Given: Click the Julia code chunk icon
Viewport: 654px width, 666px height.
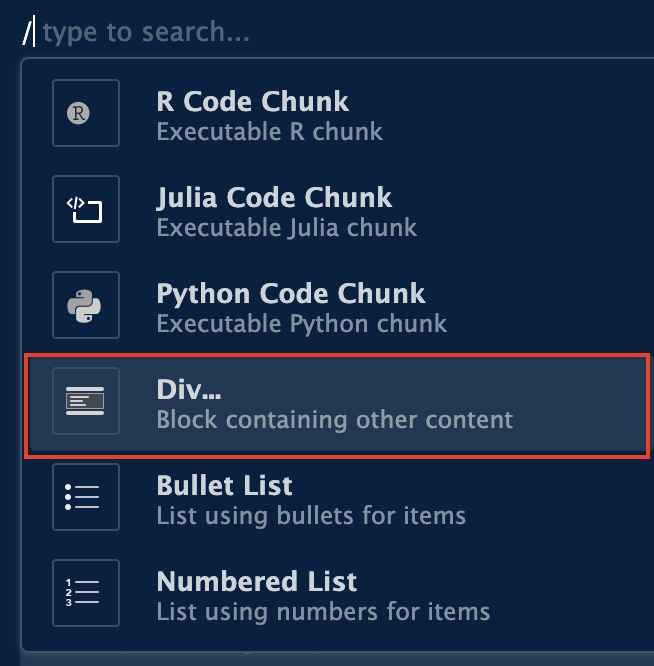Looking at the screenshot, I should pyautogui.click(x=85, y=209).
